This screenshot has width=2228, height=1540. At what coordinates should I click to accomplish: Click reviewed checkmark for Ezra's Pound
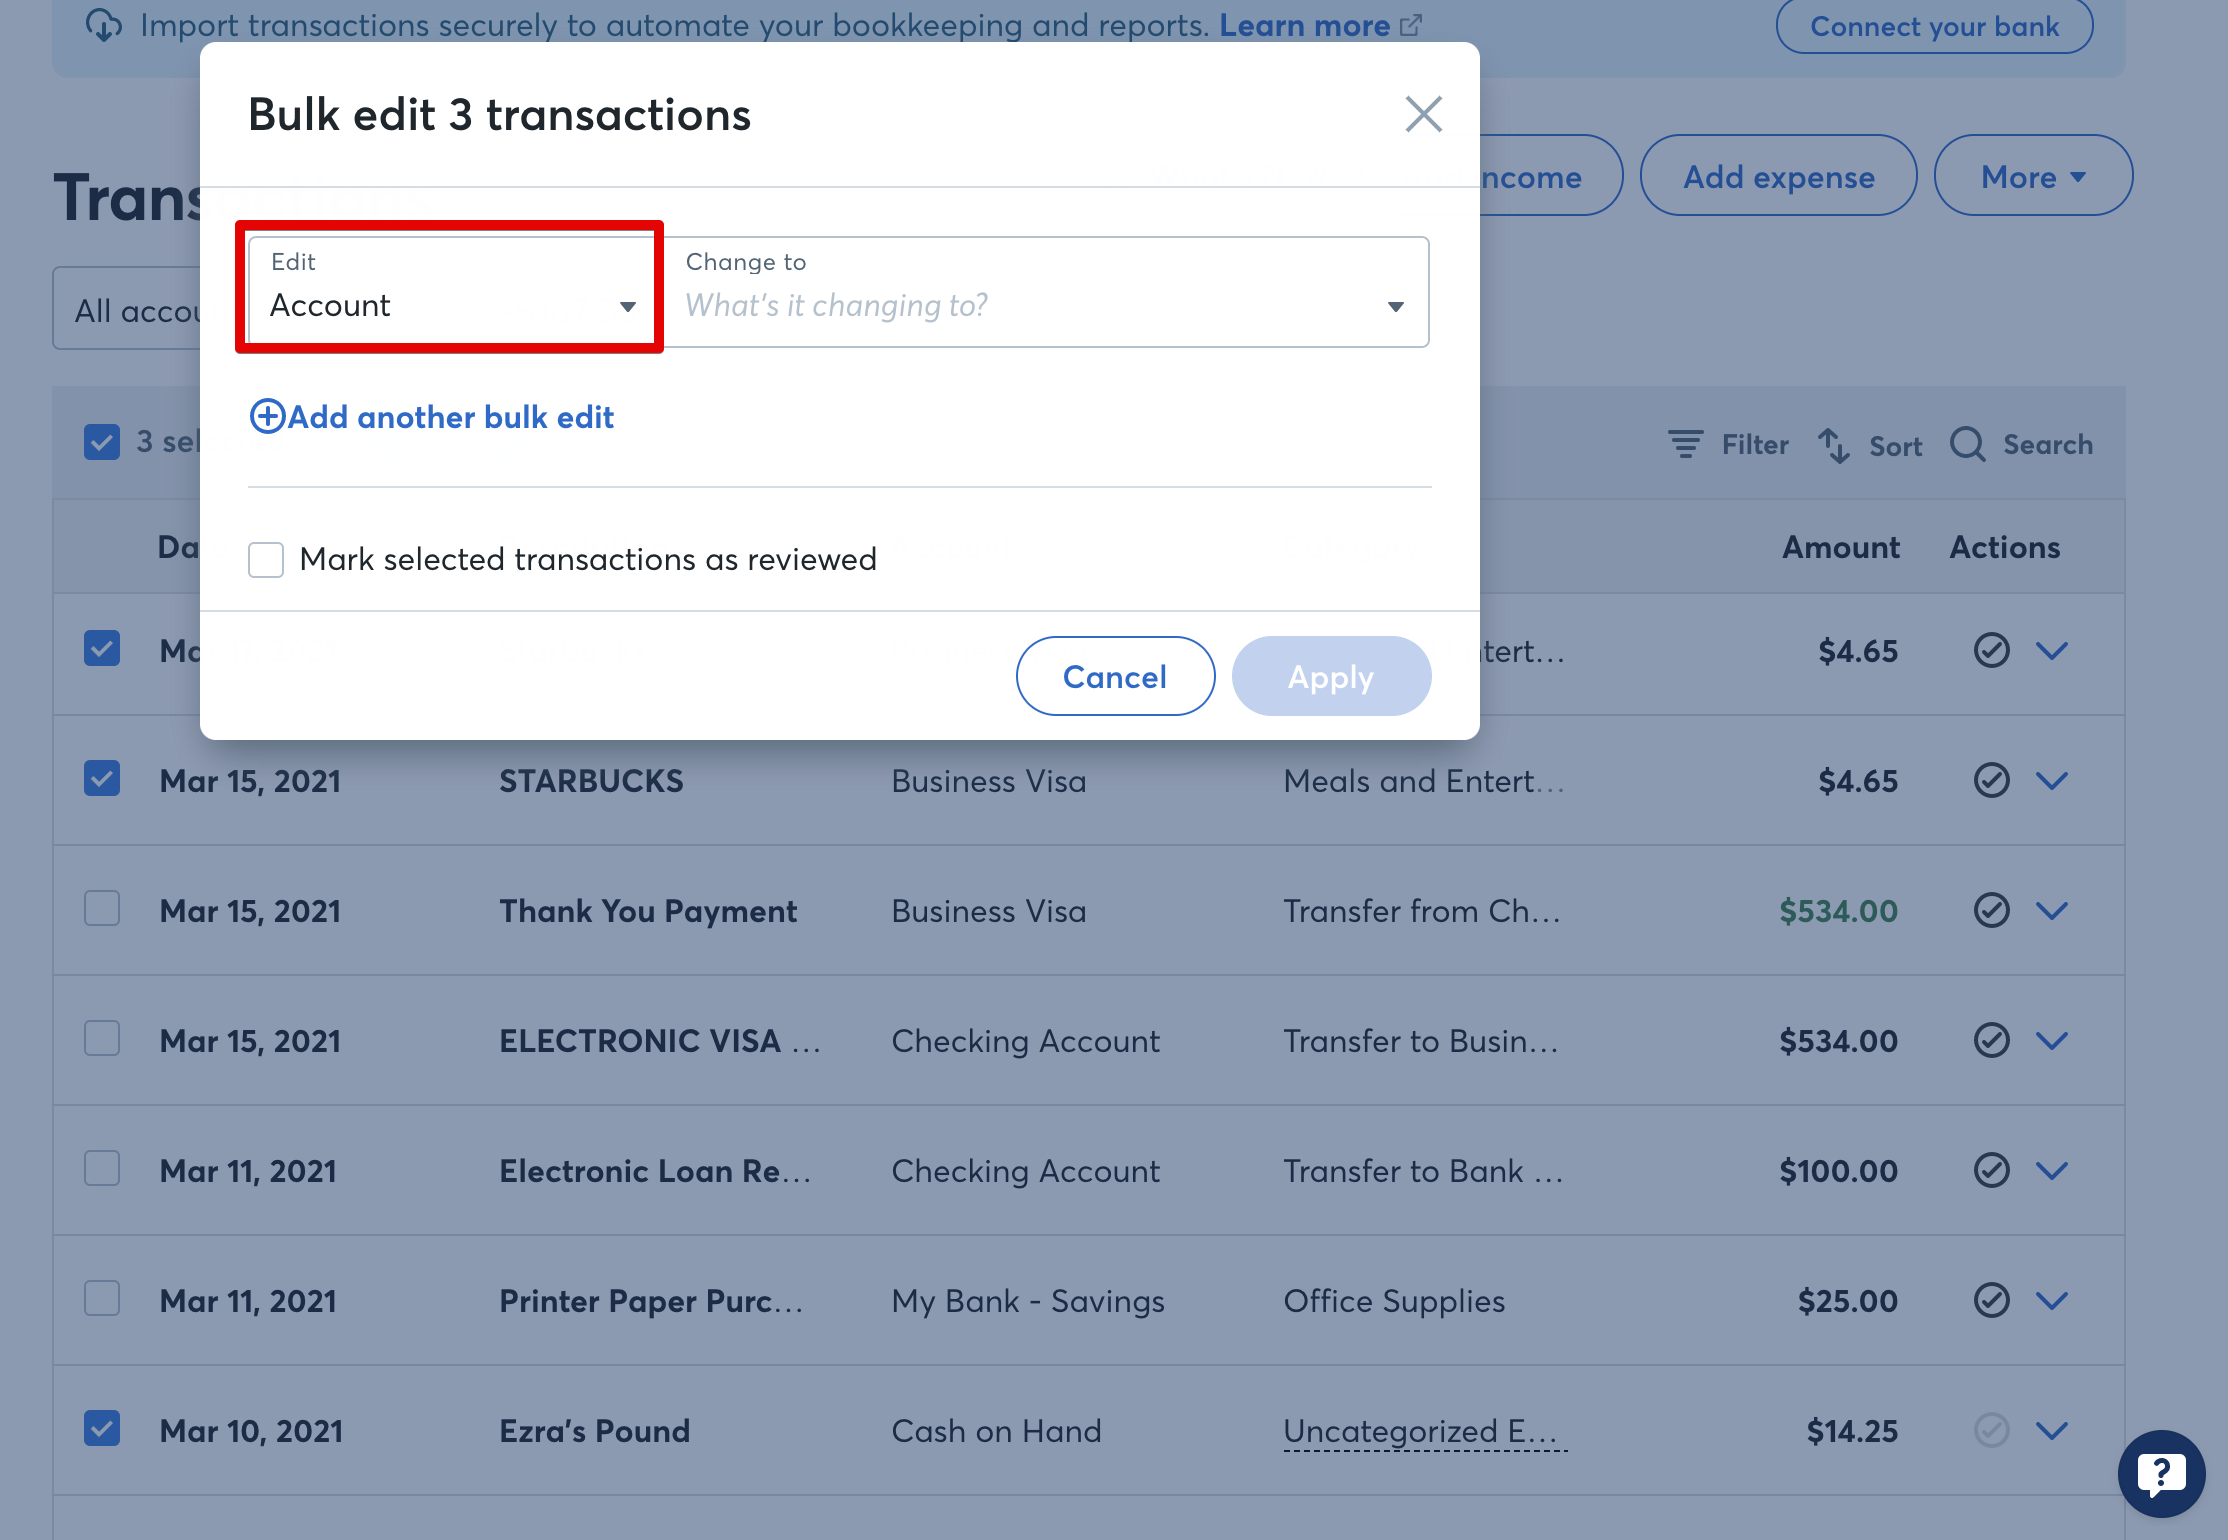1991,1431
